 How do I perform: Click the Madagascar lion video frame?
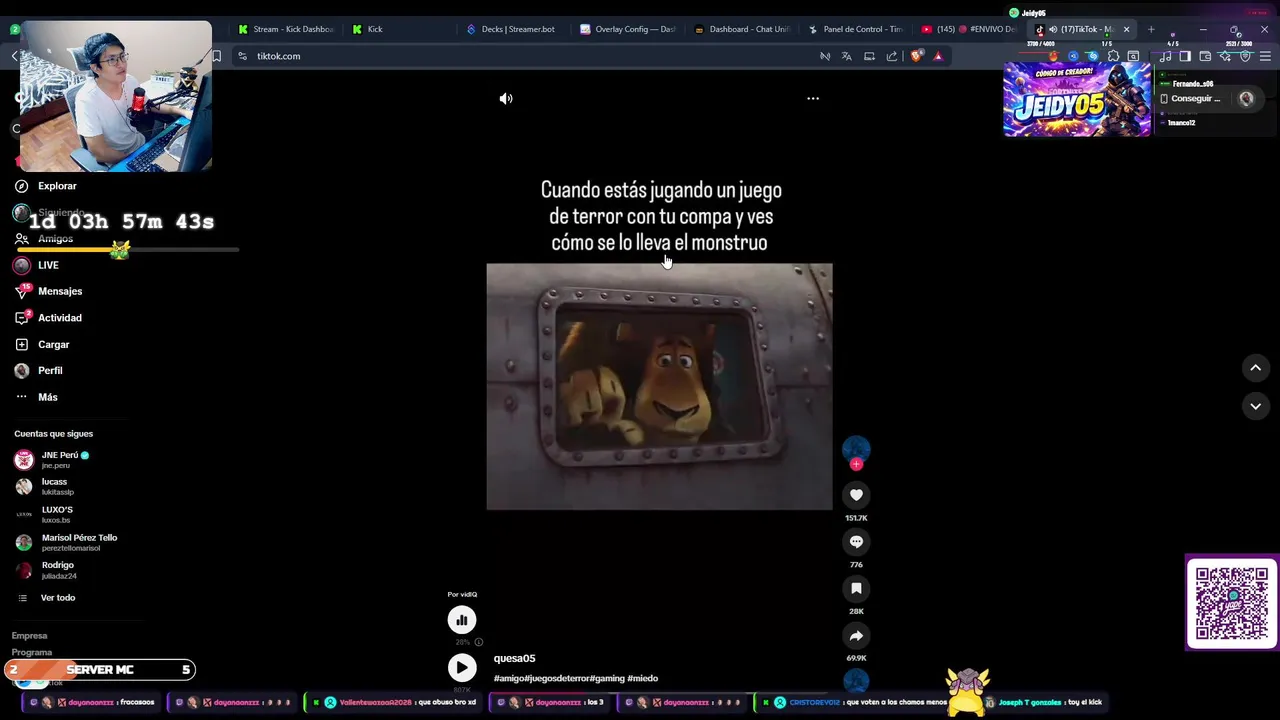coord(659,387)
